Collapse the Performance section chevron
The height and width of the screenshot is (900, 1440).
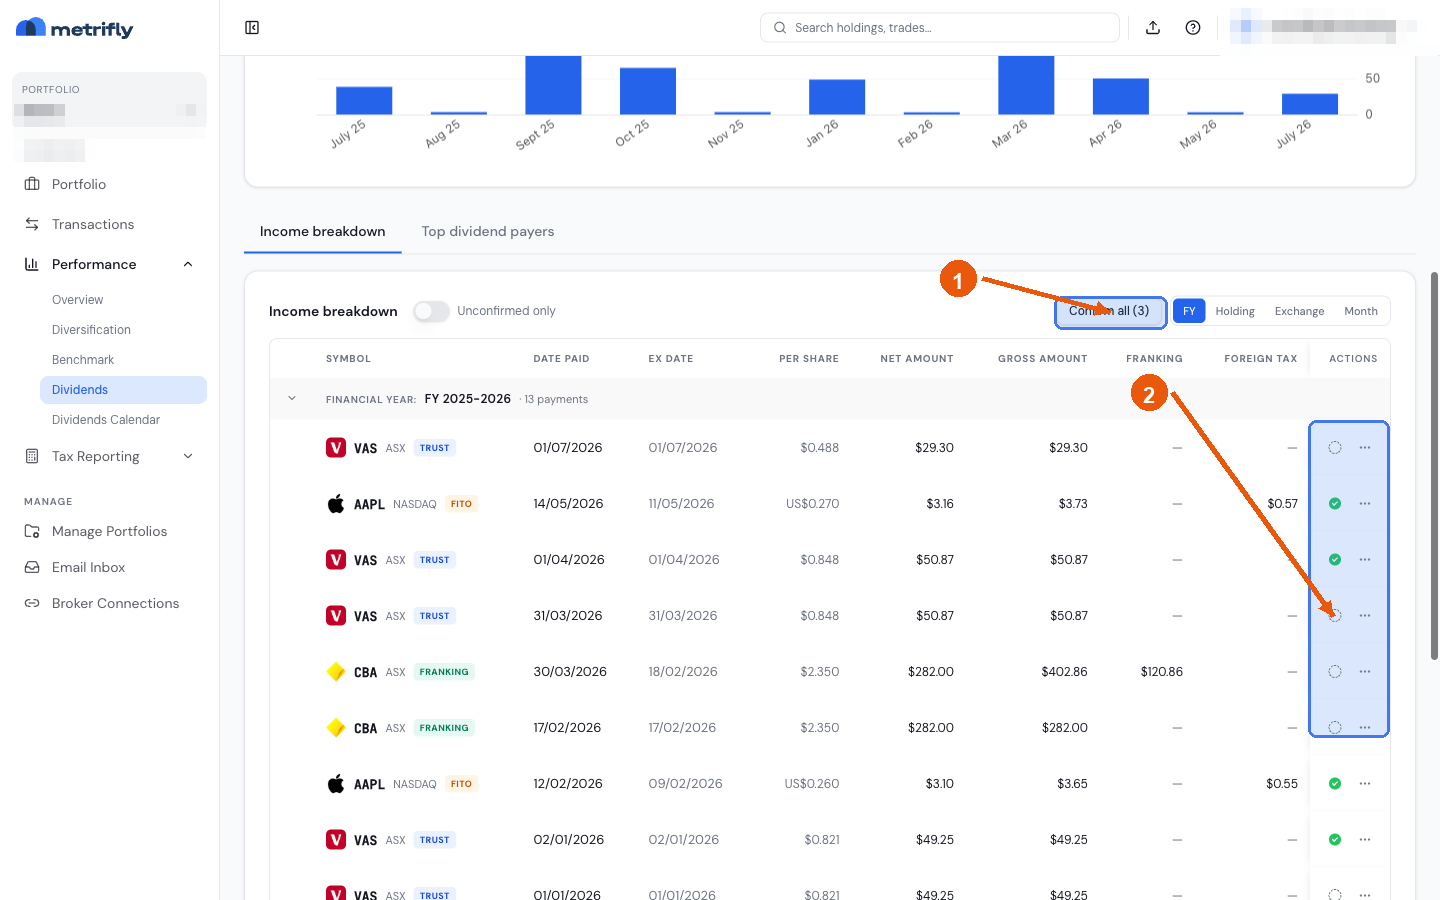click(x=188, y=264)
